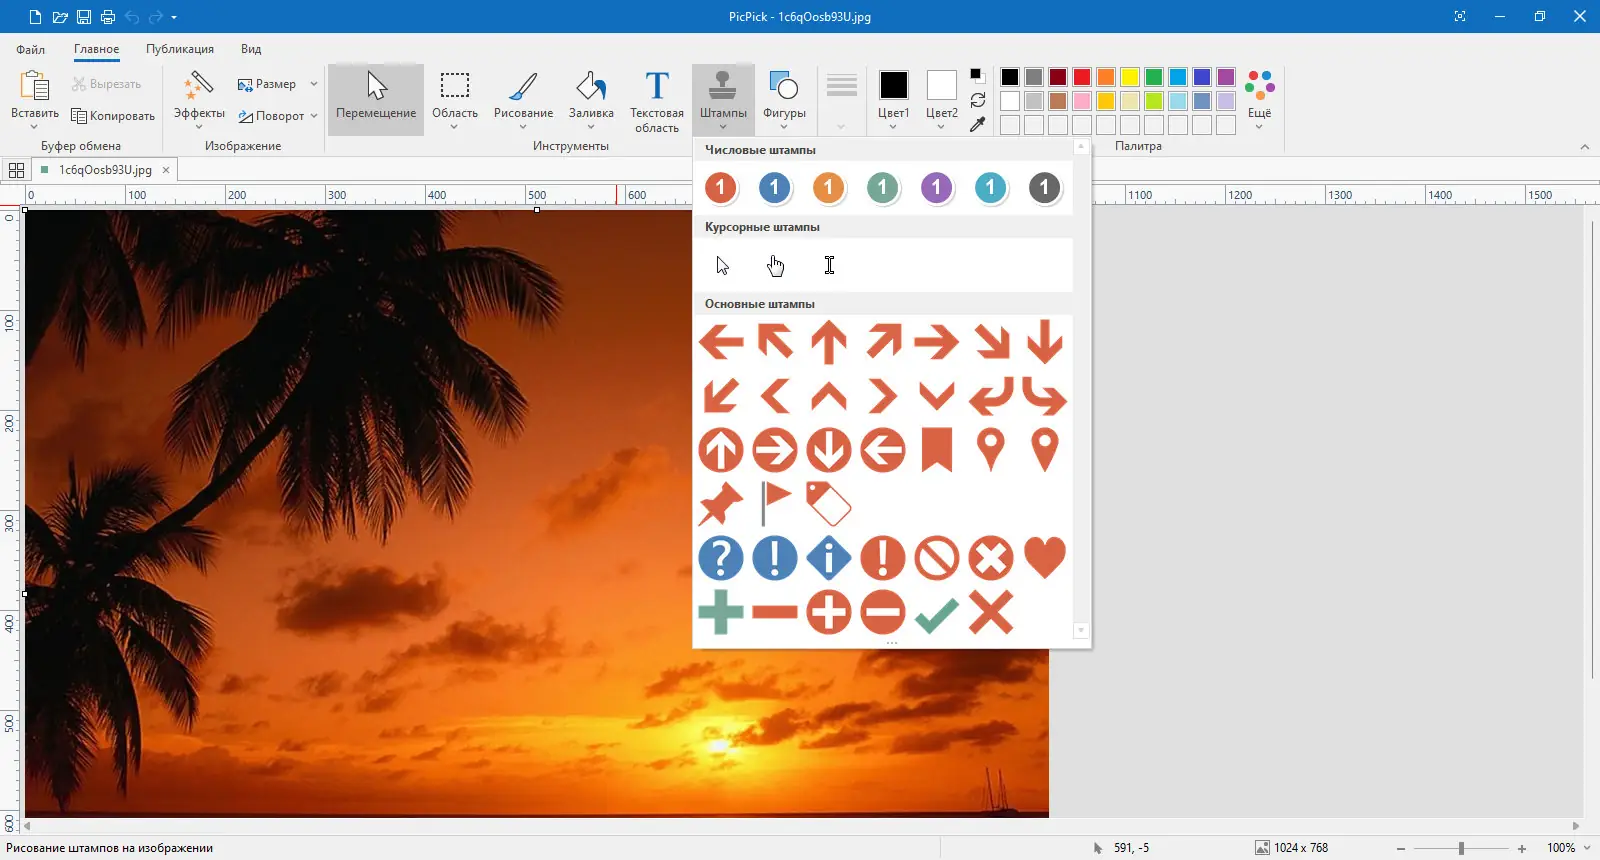
Task: Pick the eyedropper color picker tool
Action: pyautogui.click(x=977, y=124)
